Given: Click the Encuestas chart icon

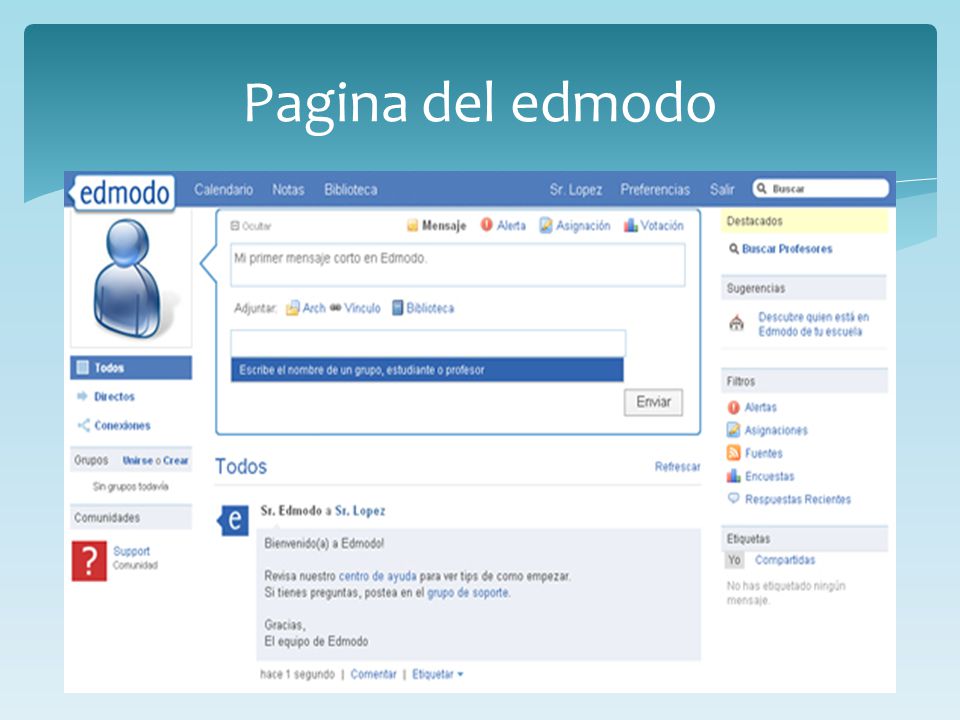Looking at the screenshot, I should tap(733, 476).
